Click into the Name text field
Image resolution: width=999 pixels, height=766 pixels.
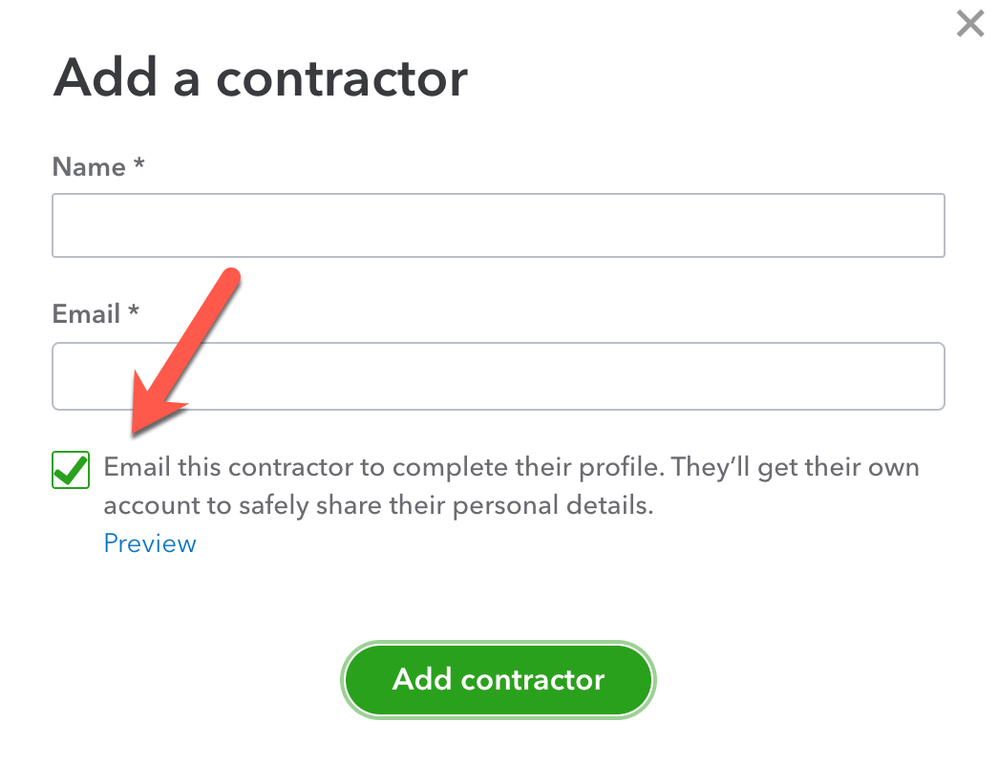[498, 226]
